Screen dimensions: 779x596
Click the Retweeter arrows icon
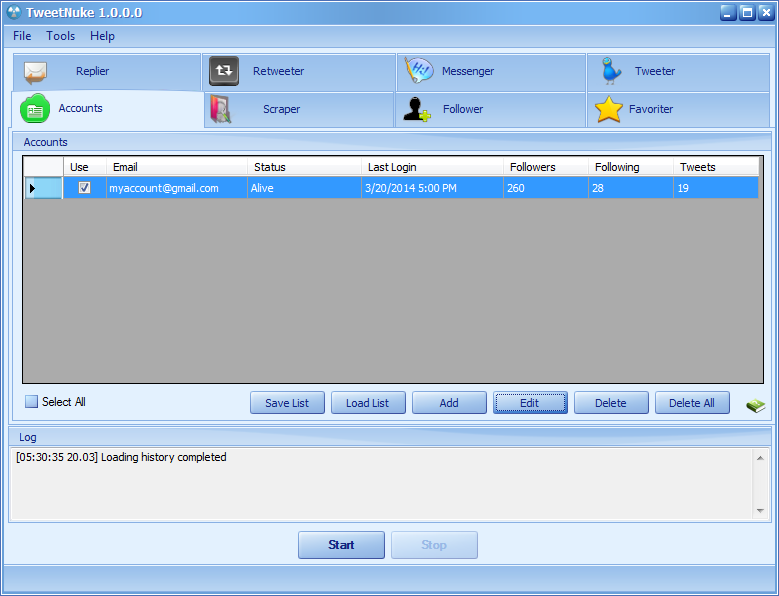tap(224, 71)
